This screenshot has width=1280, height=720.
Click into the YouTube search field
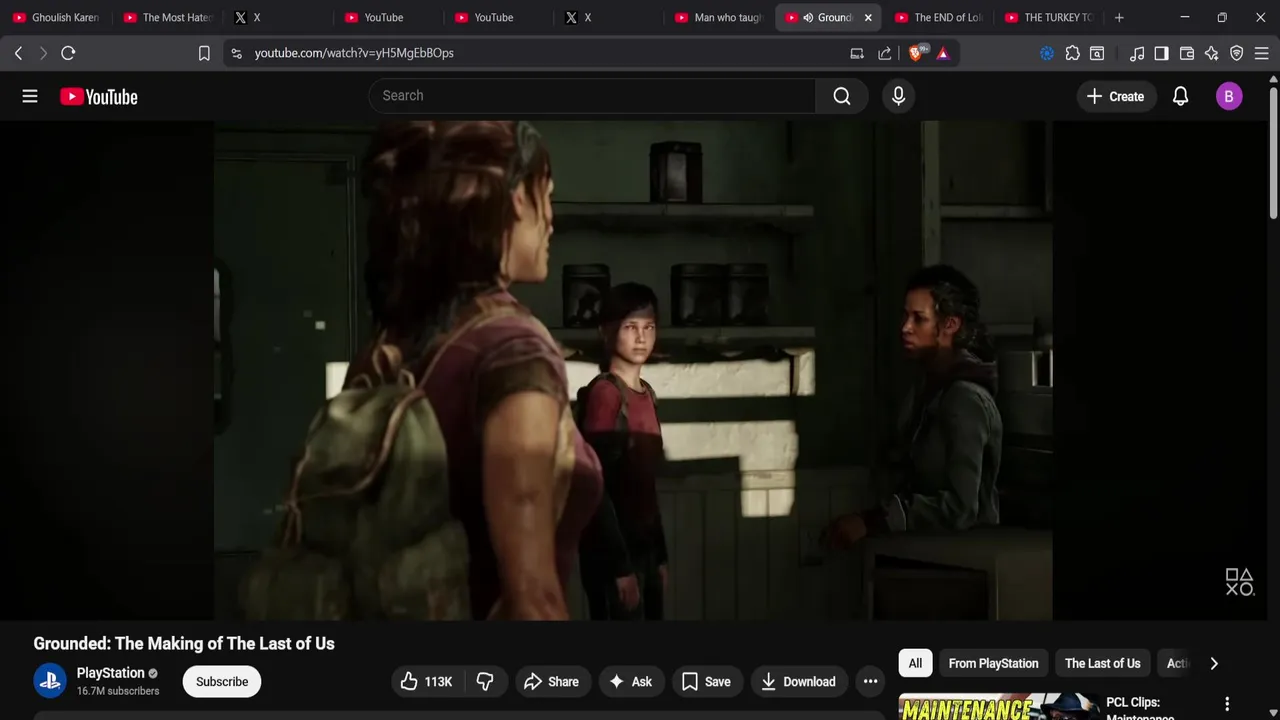(592, 96)
